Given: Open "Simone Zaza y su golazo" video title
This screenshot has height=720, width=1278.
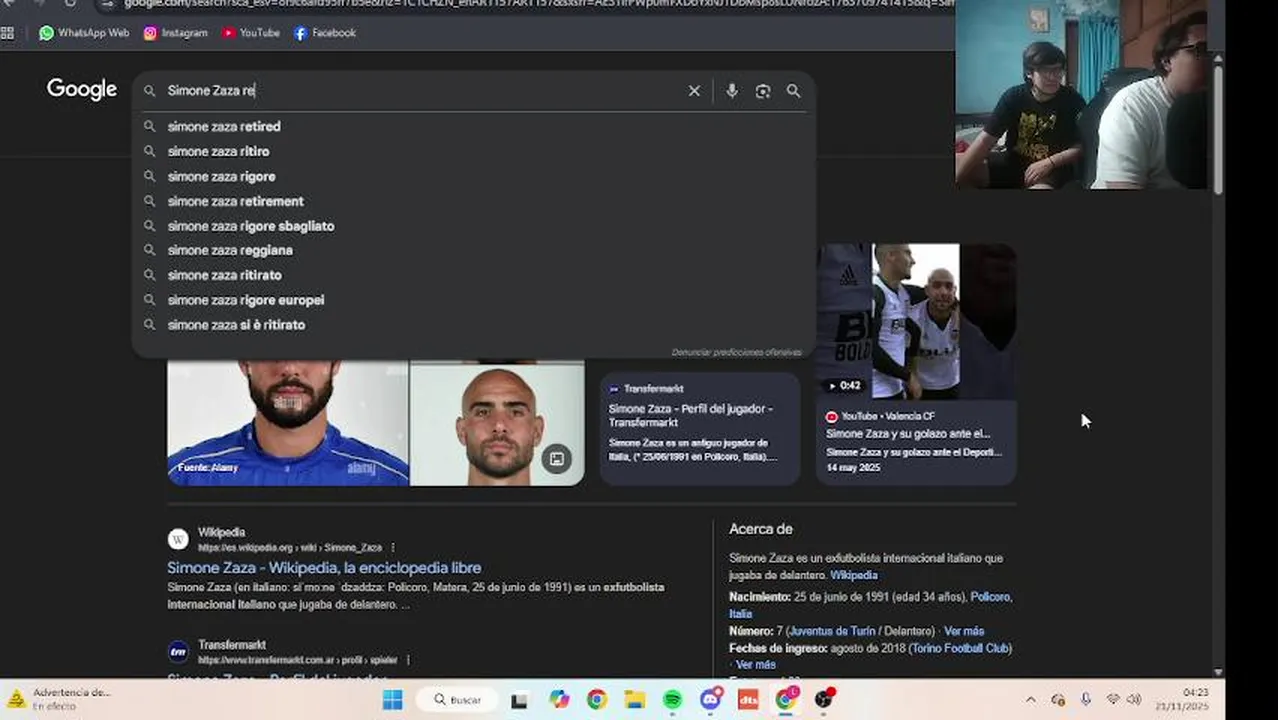Looking at the screenshot, I should 908,434.
